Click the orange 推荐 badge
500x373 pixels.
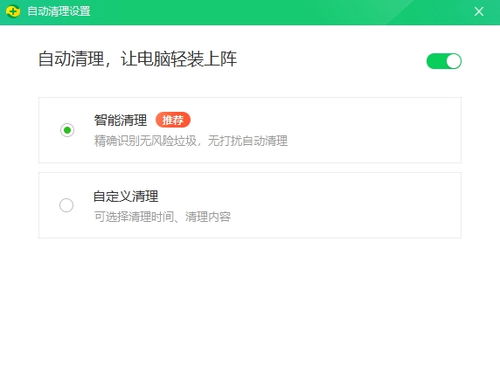coord(173,120)
